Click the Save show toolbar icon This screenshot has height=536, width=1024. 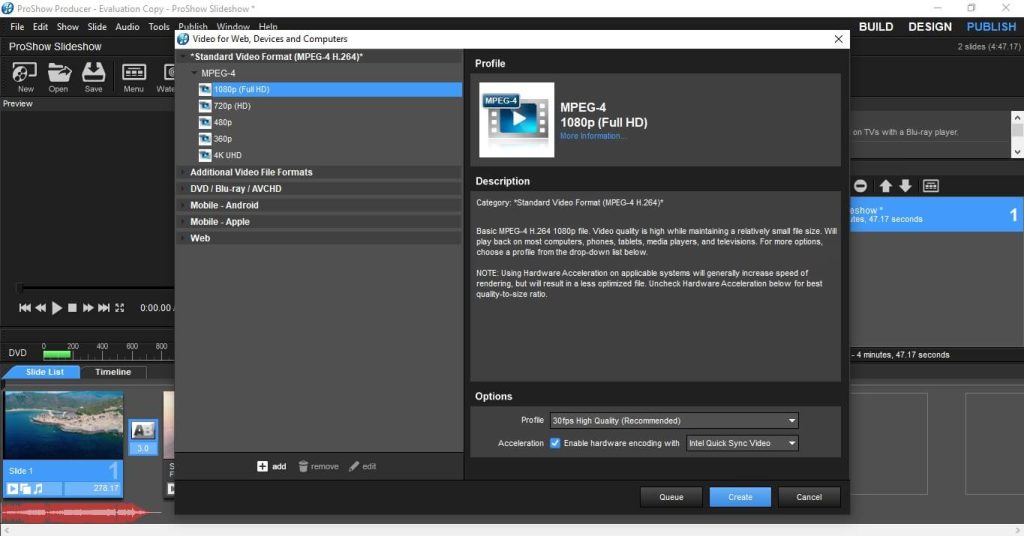pos(93,73)
